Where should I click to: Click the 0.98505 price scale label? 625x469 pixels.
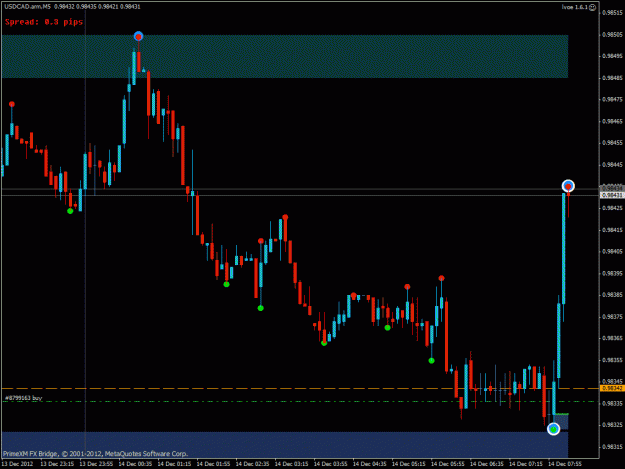pos(613,35)
